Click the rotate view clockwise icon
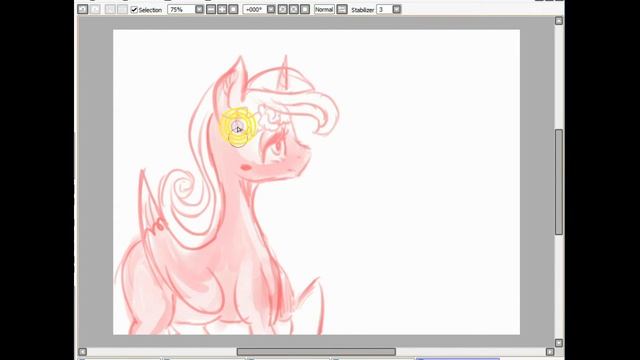 (294, 9)
